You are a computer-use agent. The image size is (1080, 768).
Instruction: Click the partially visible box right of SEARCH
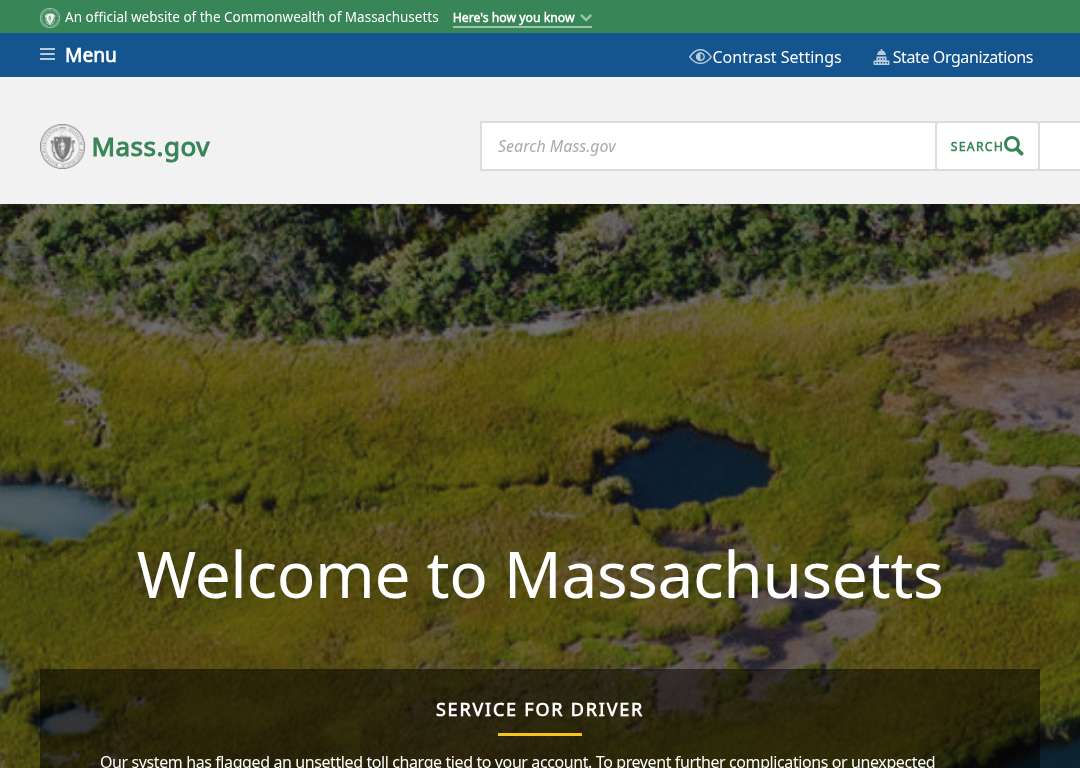pos(1059,146)
